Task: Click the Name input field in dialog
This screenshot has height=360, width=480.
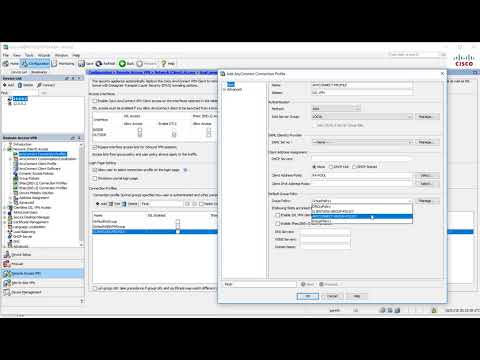Action: tap(362, 85)
